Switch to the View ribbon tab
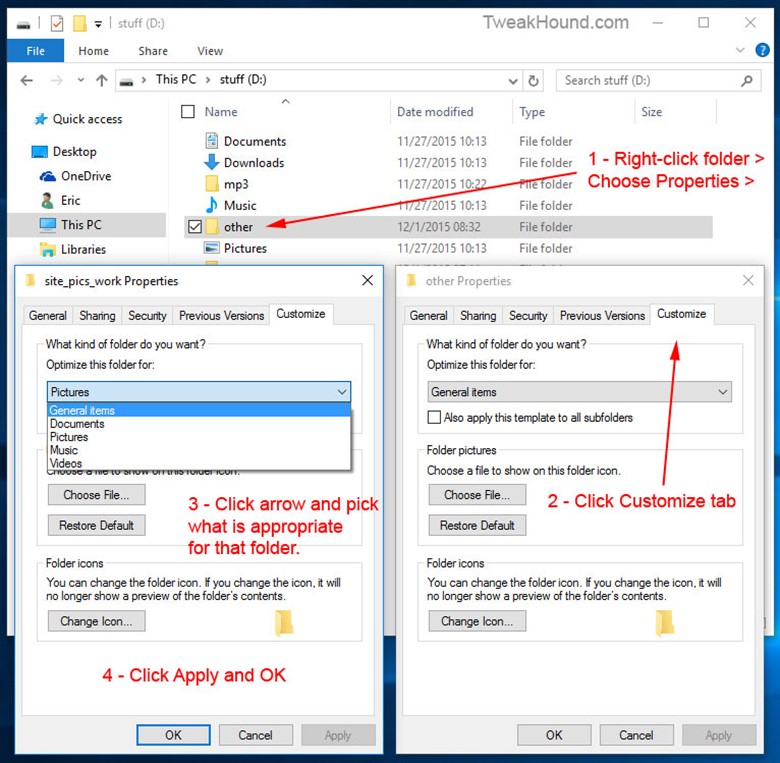 coord(210,51)
